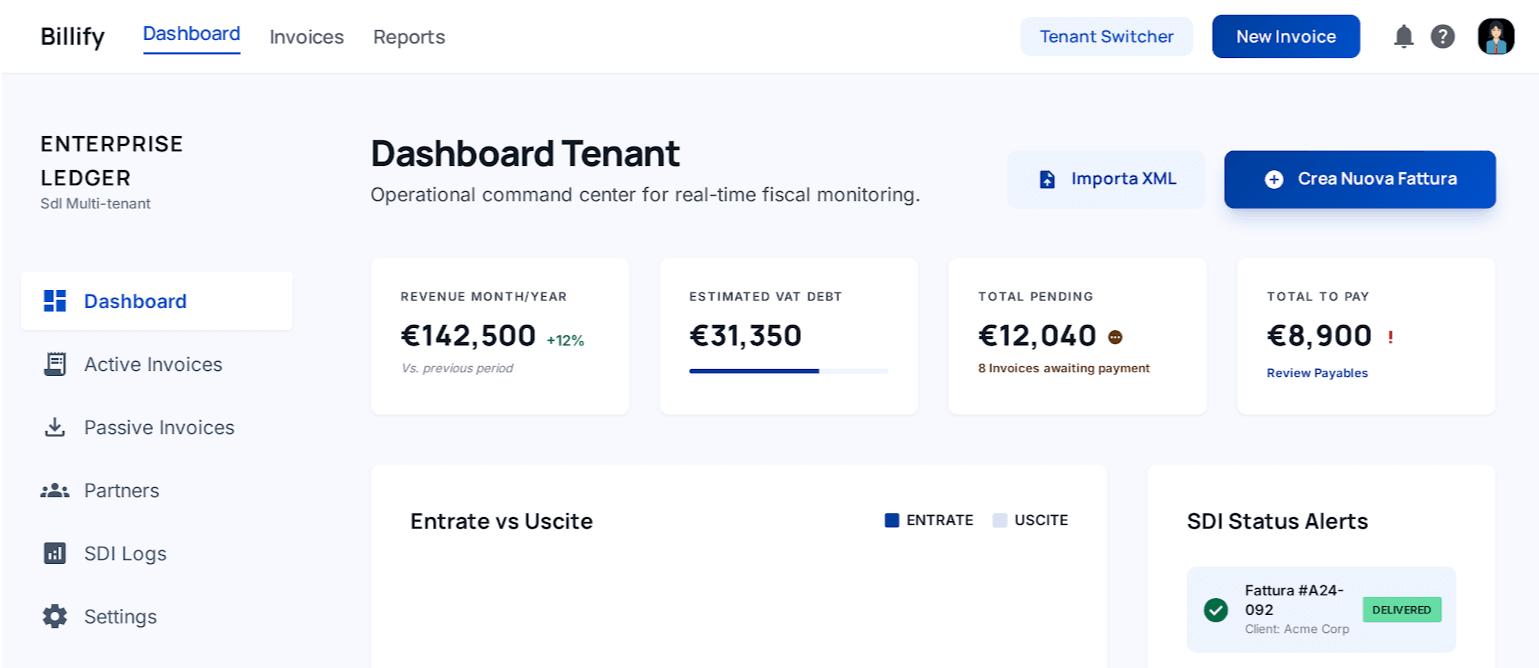Open the Tenant Switcher
This screenshot has width=1539, height=668.
1106,37
